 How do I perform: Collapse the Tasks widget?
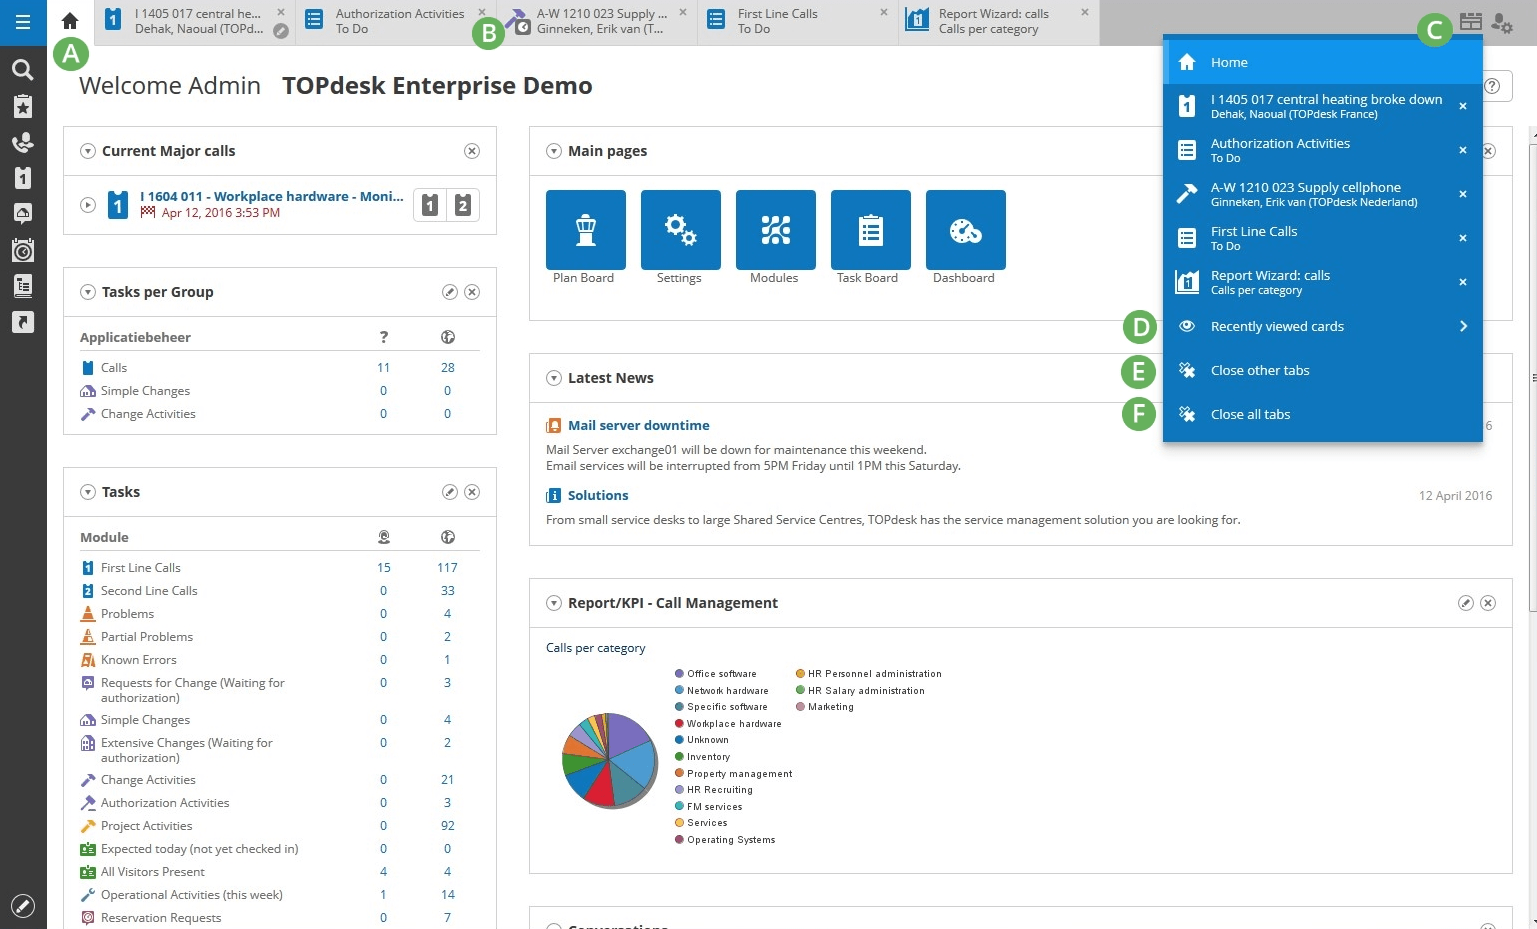88,492
